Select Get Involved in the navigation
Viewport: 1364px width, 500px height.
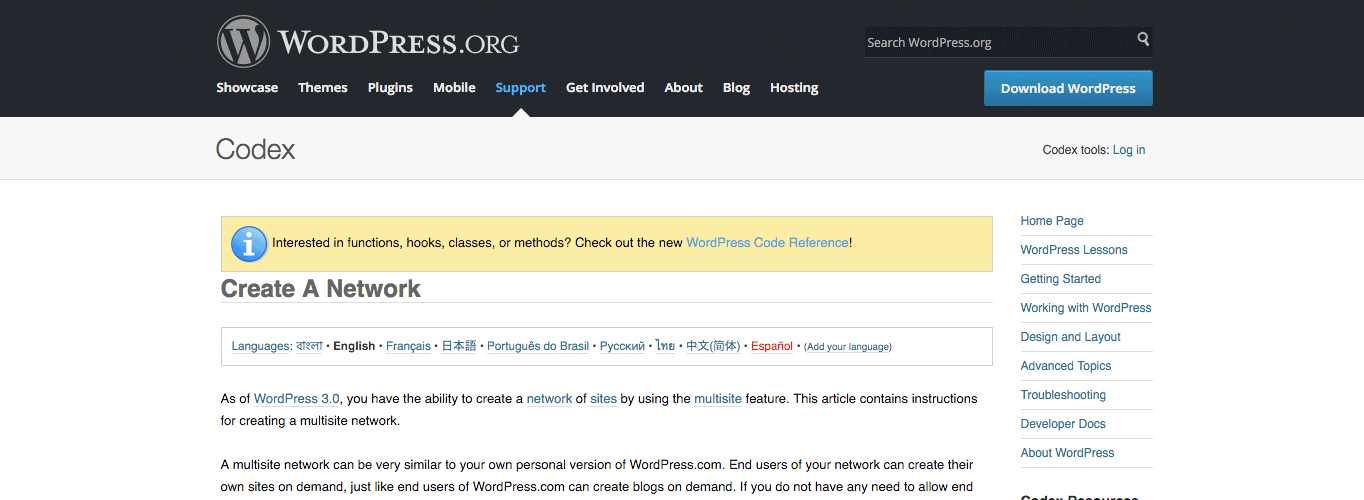click(x=605, y=88)
